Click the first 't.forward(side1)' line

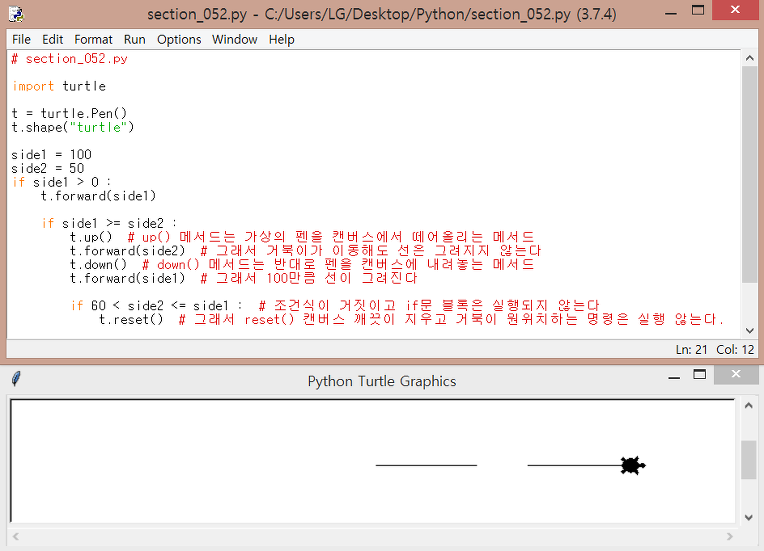coord(98,196)
